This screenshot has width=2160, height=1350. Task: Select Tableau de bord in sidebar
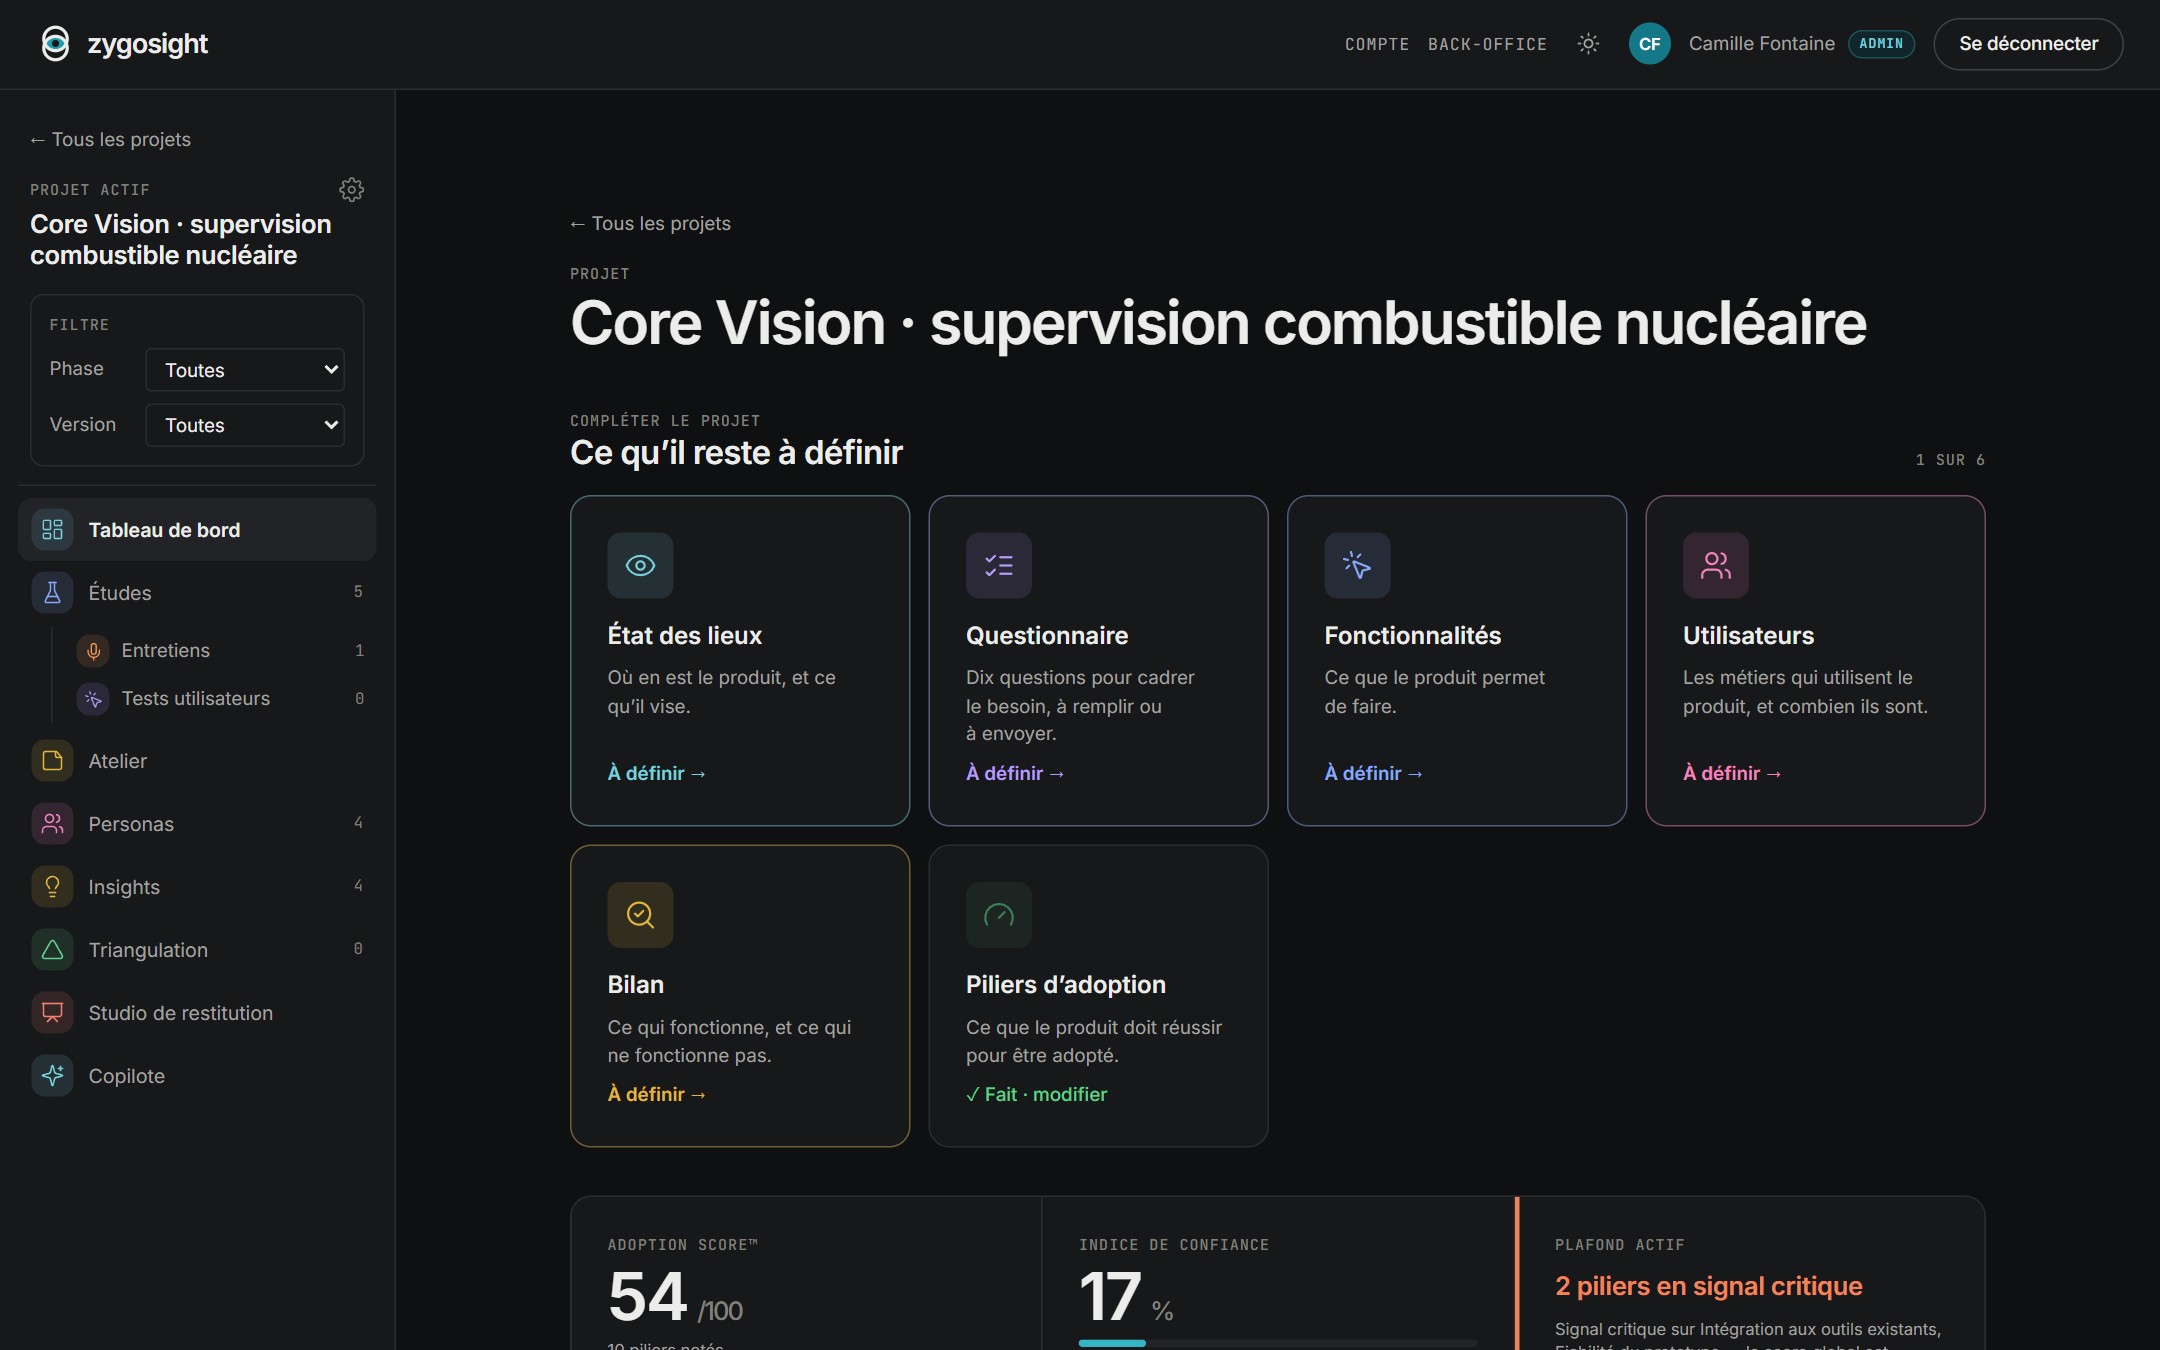click(197, 530)
